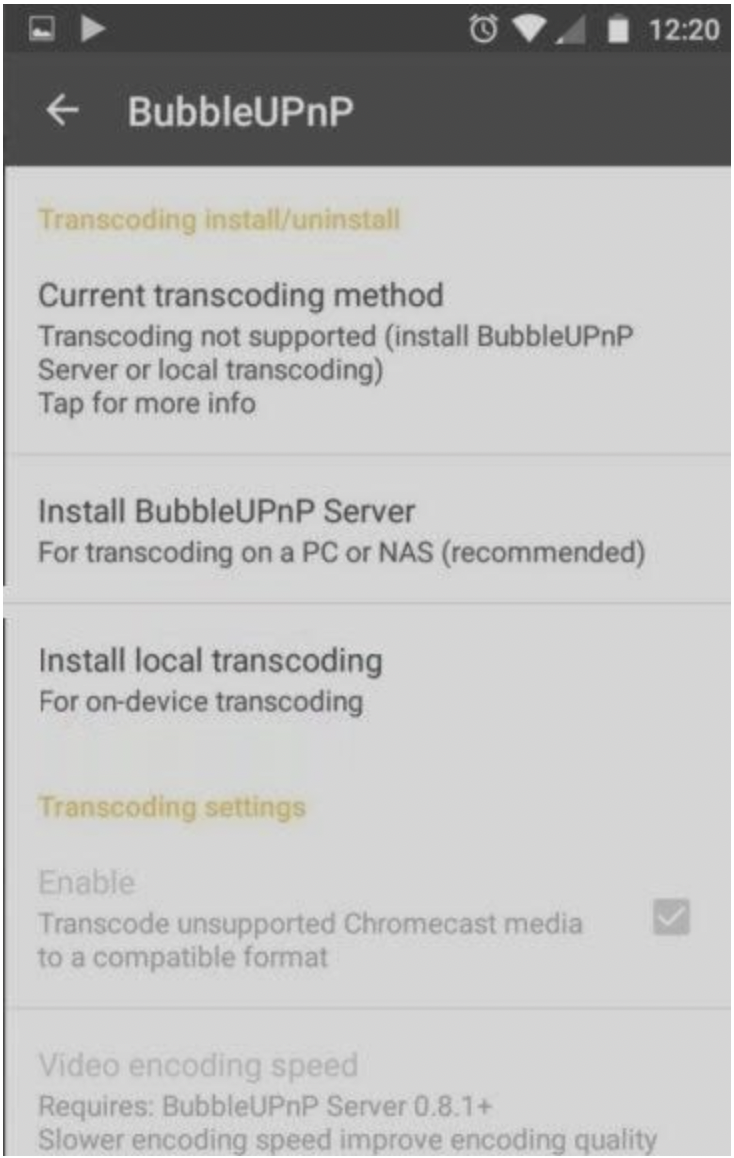734x1158 pixels.
Task: Tap the cellular signal icon
Action: [571, 30]
